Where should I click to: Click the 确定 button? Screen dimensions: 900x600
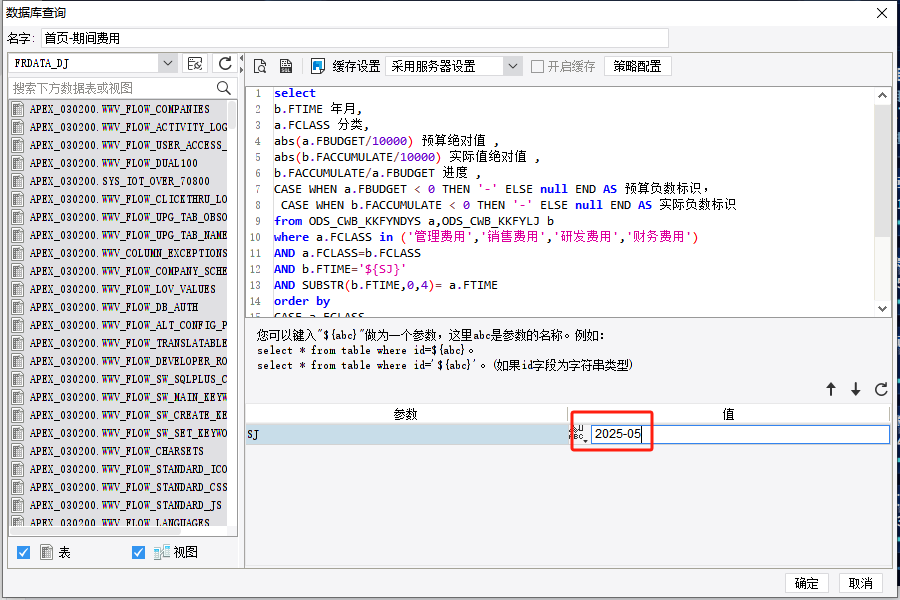click(806, 583)
